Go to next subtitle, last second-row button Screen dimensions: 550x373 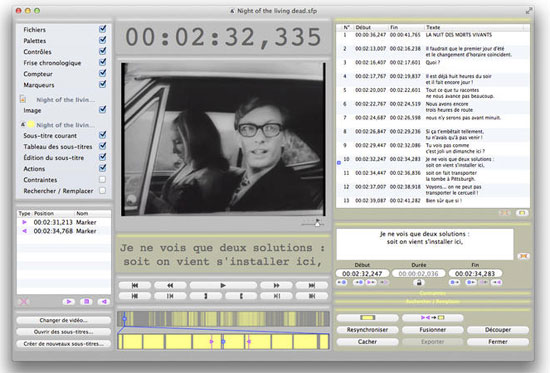pyautogui.click(x=311, y=296)
